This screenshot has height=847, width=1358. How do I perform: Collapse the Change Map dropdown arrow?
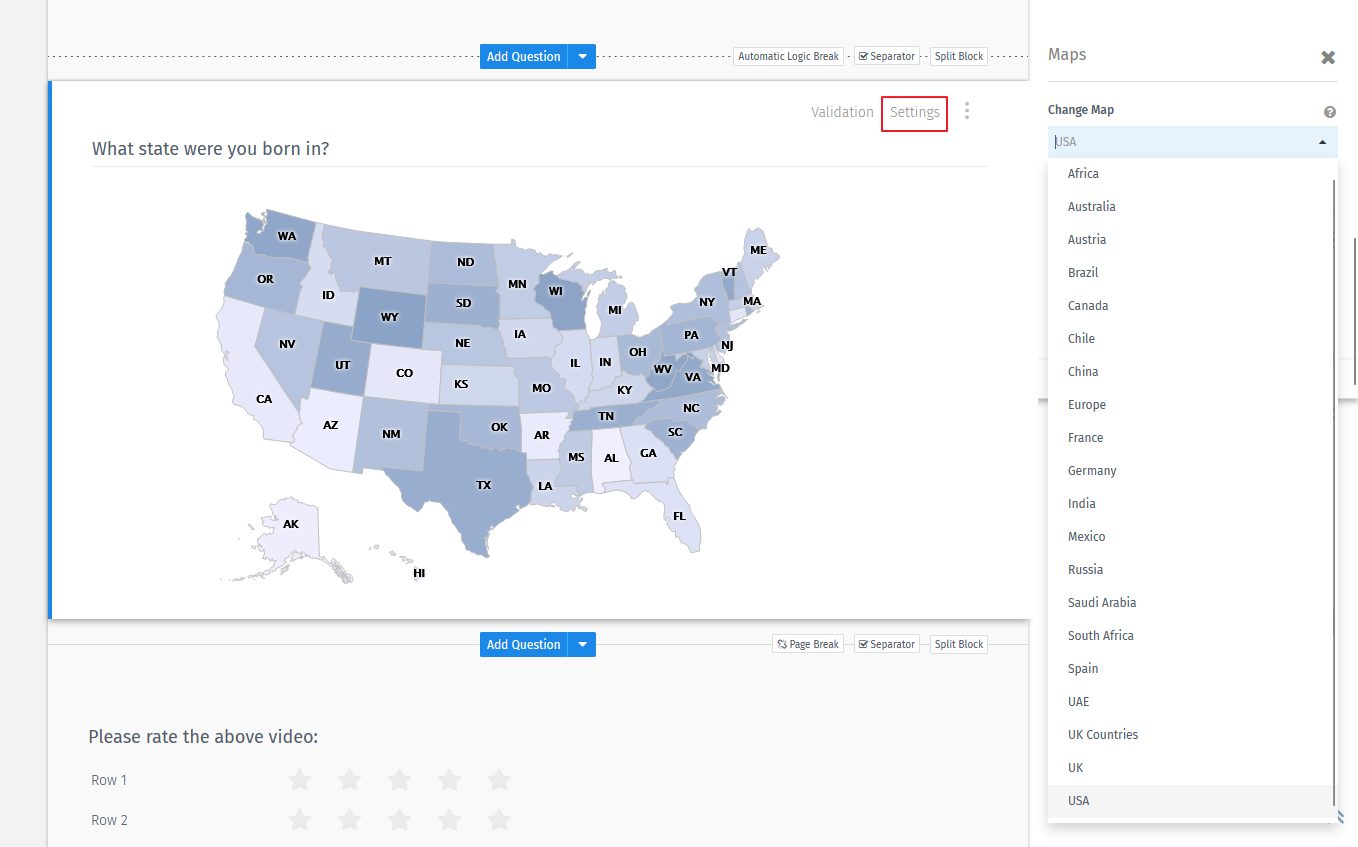(1322, 142)
